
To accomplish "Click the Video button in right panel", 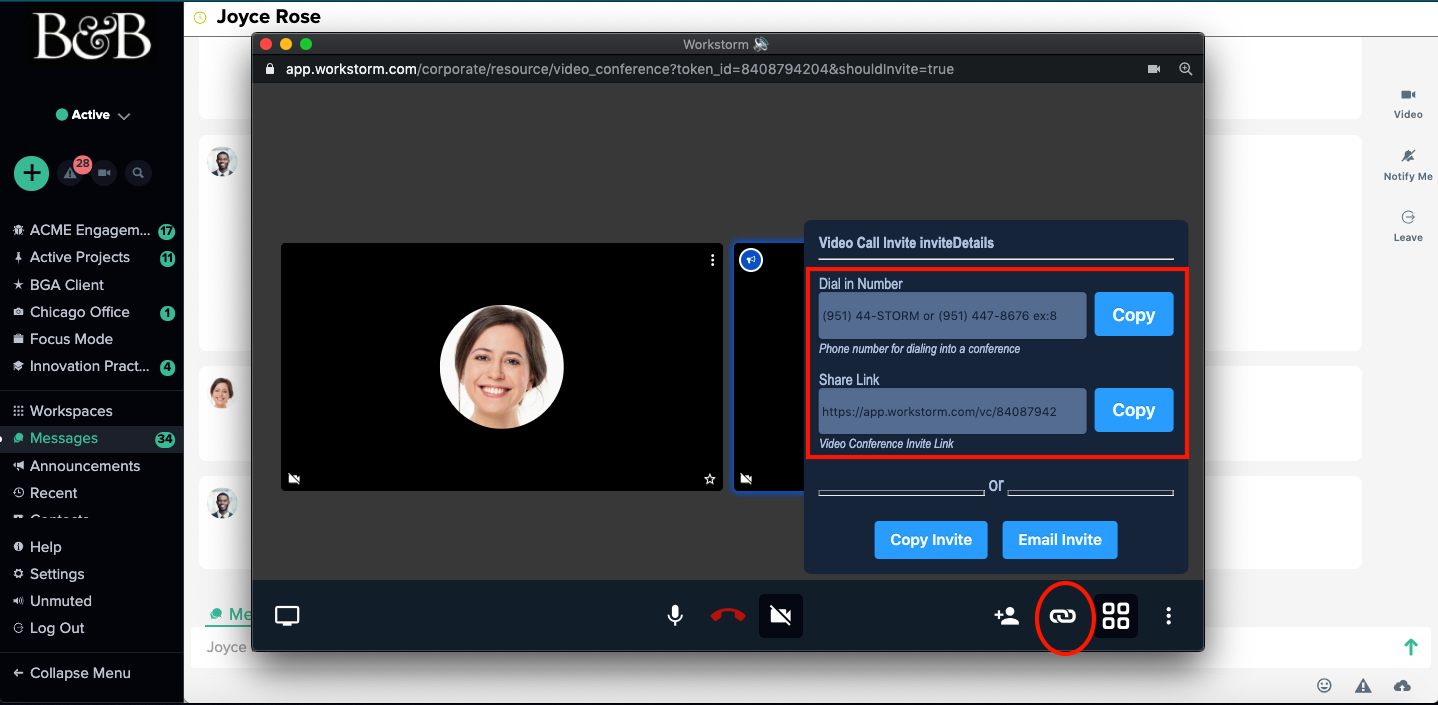I will click(x=1408, y=103).
